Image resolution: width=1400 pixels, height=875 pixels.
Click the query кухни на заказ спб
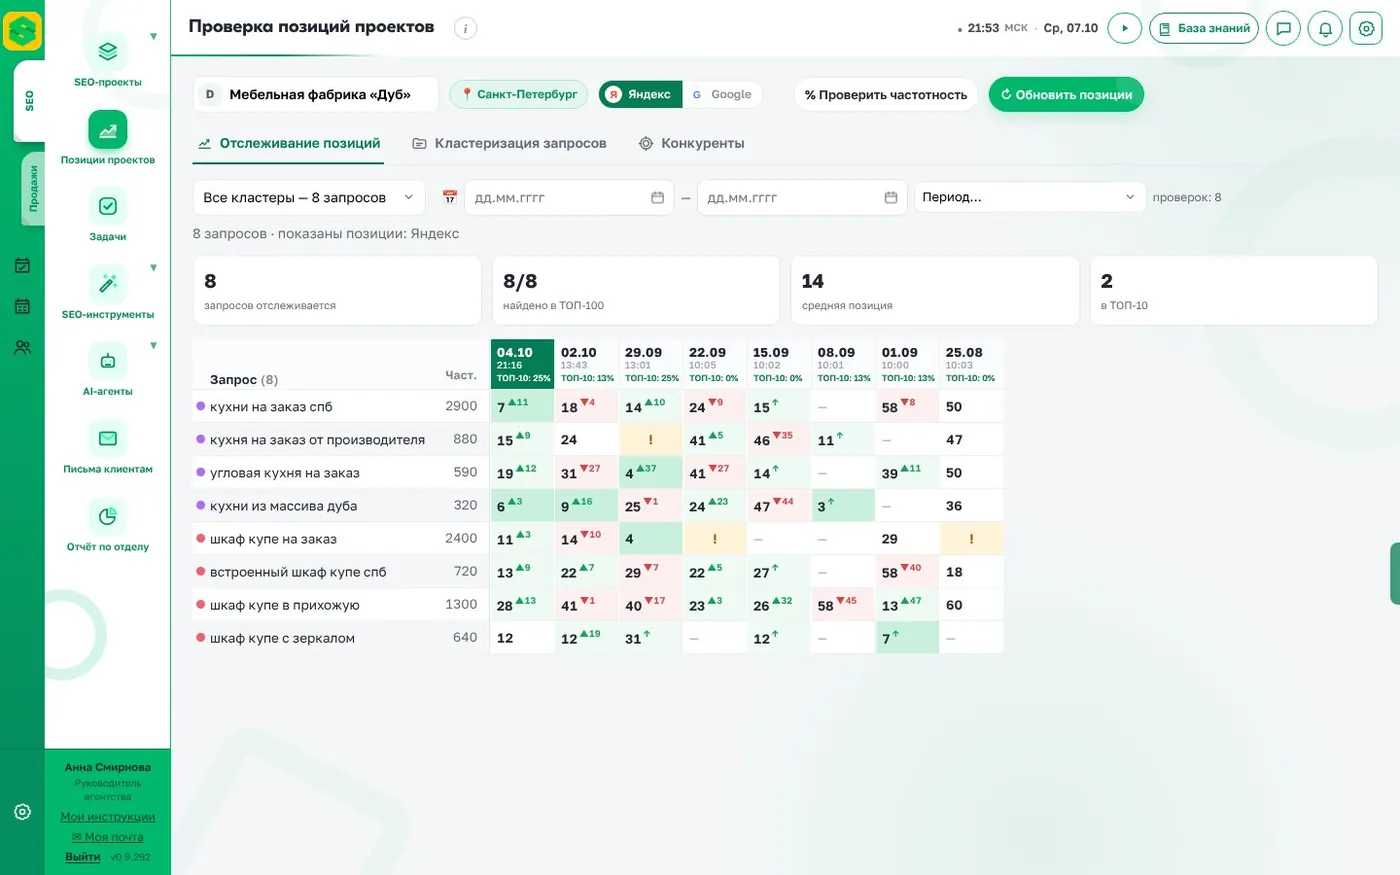tap(271, 407)
